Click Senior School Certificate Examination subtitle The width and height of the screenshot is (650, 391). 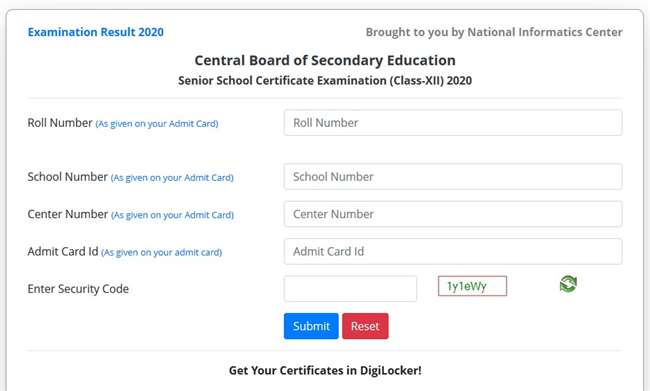point(325,80)
